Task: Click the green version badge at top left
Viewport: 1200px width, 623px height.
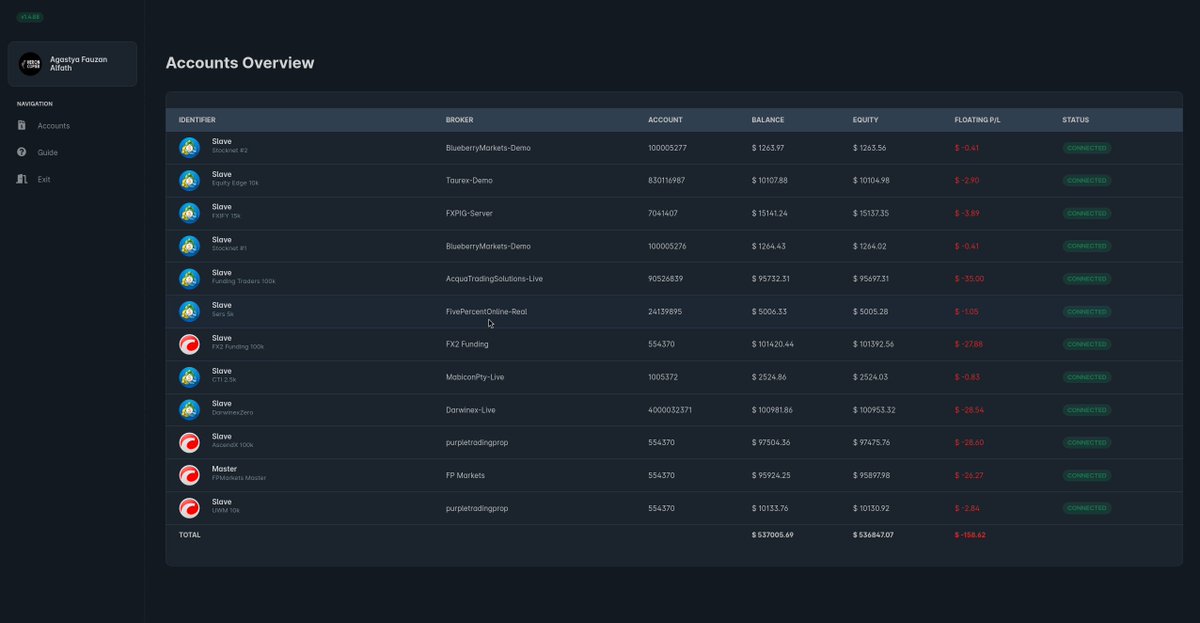Action: (x=29, y=17)
